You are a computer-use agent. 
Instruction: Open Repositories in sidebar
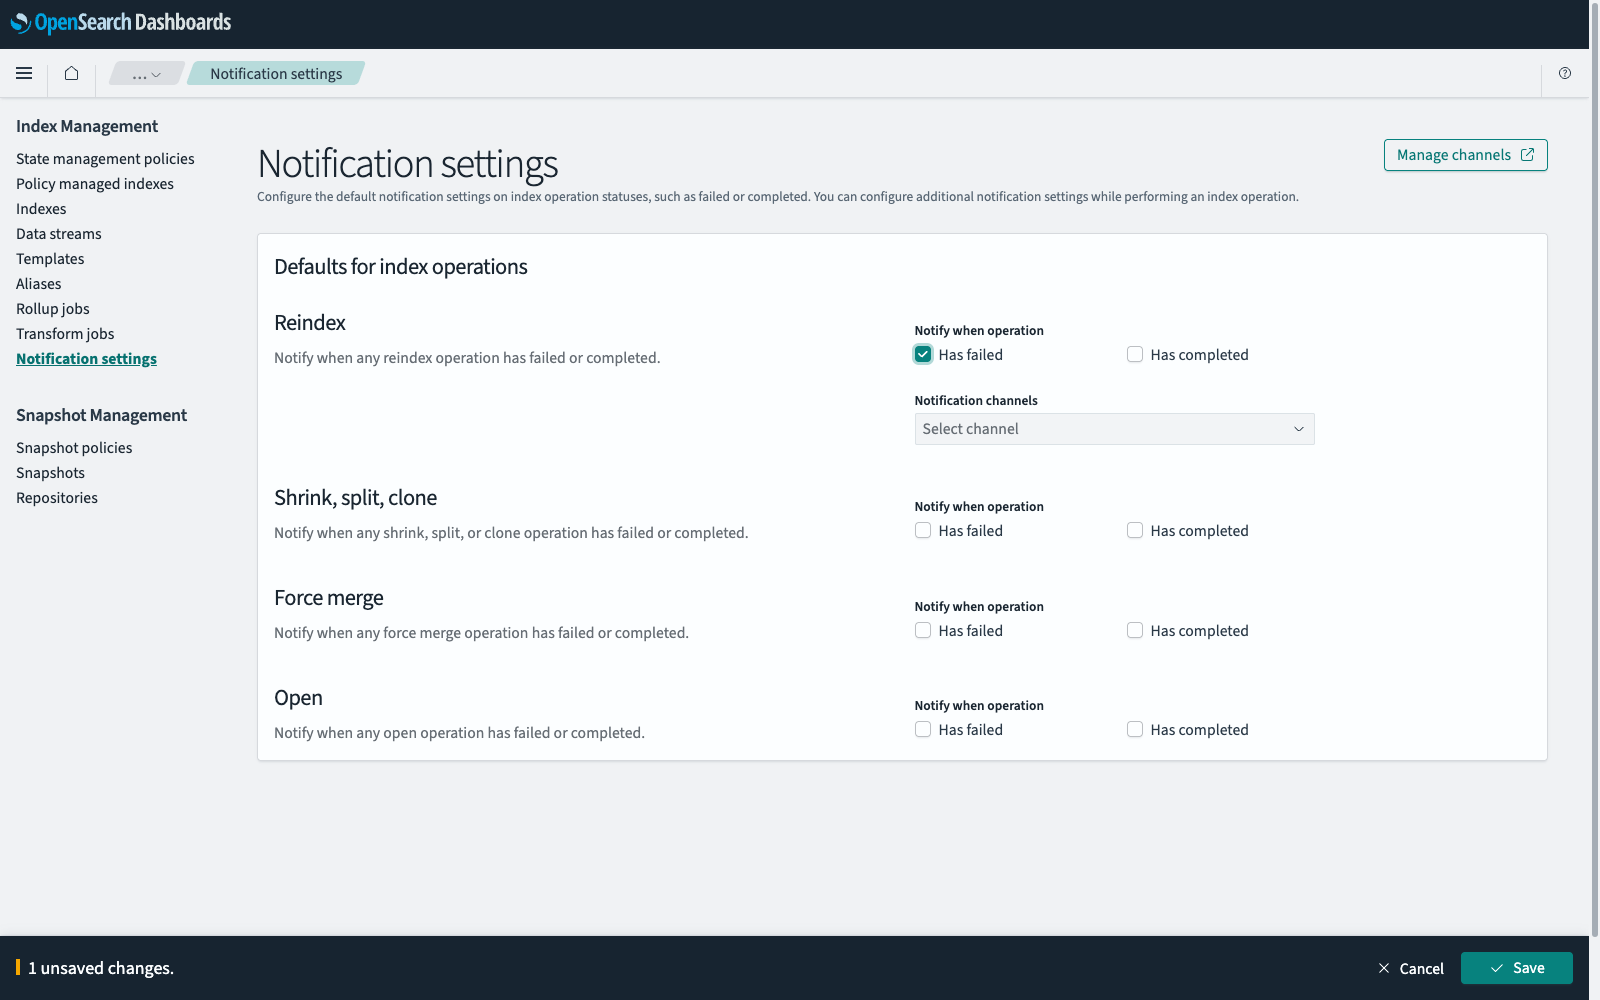pos(57,497)
